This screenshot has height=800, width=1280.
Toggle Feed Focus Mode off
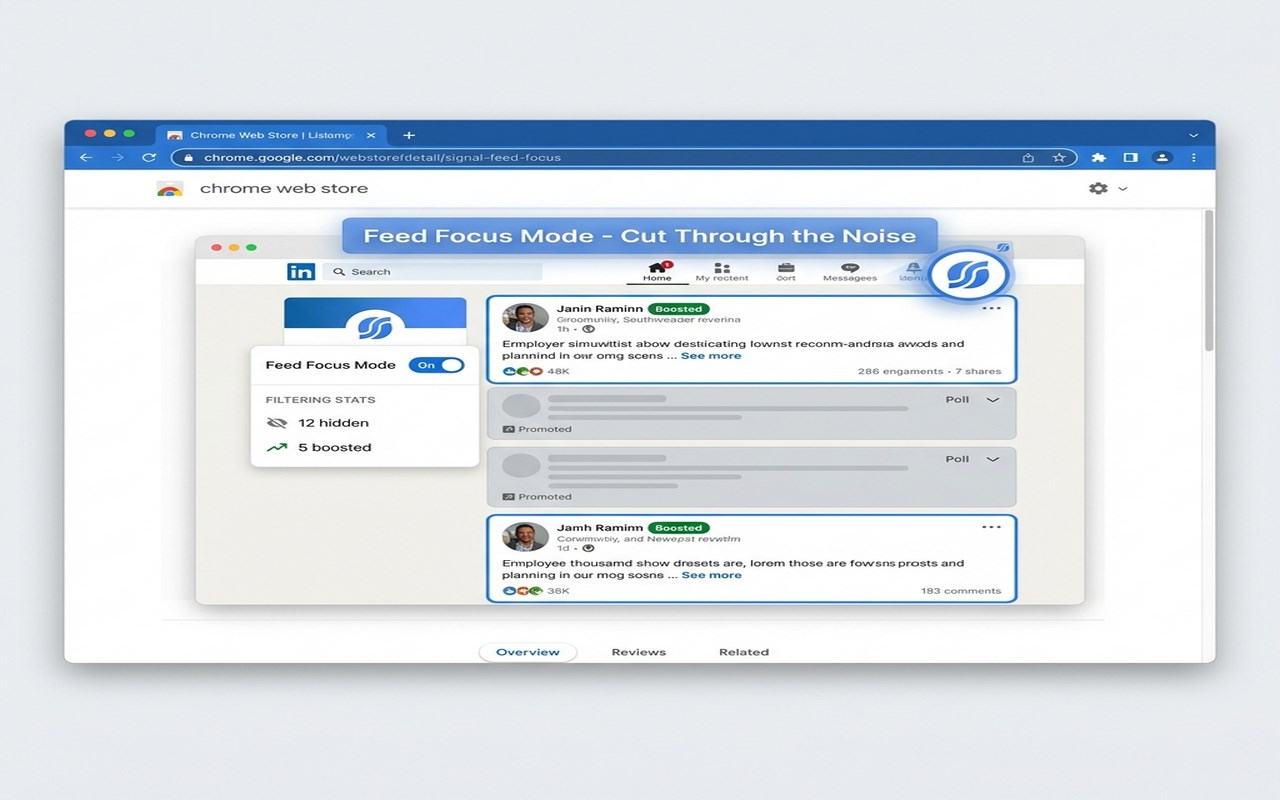[x=437, y=365]
